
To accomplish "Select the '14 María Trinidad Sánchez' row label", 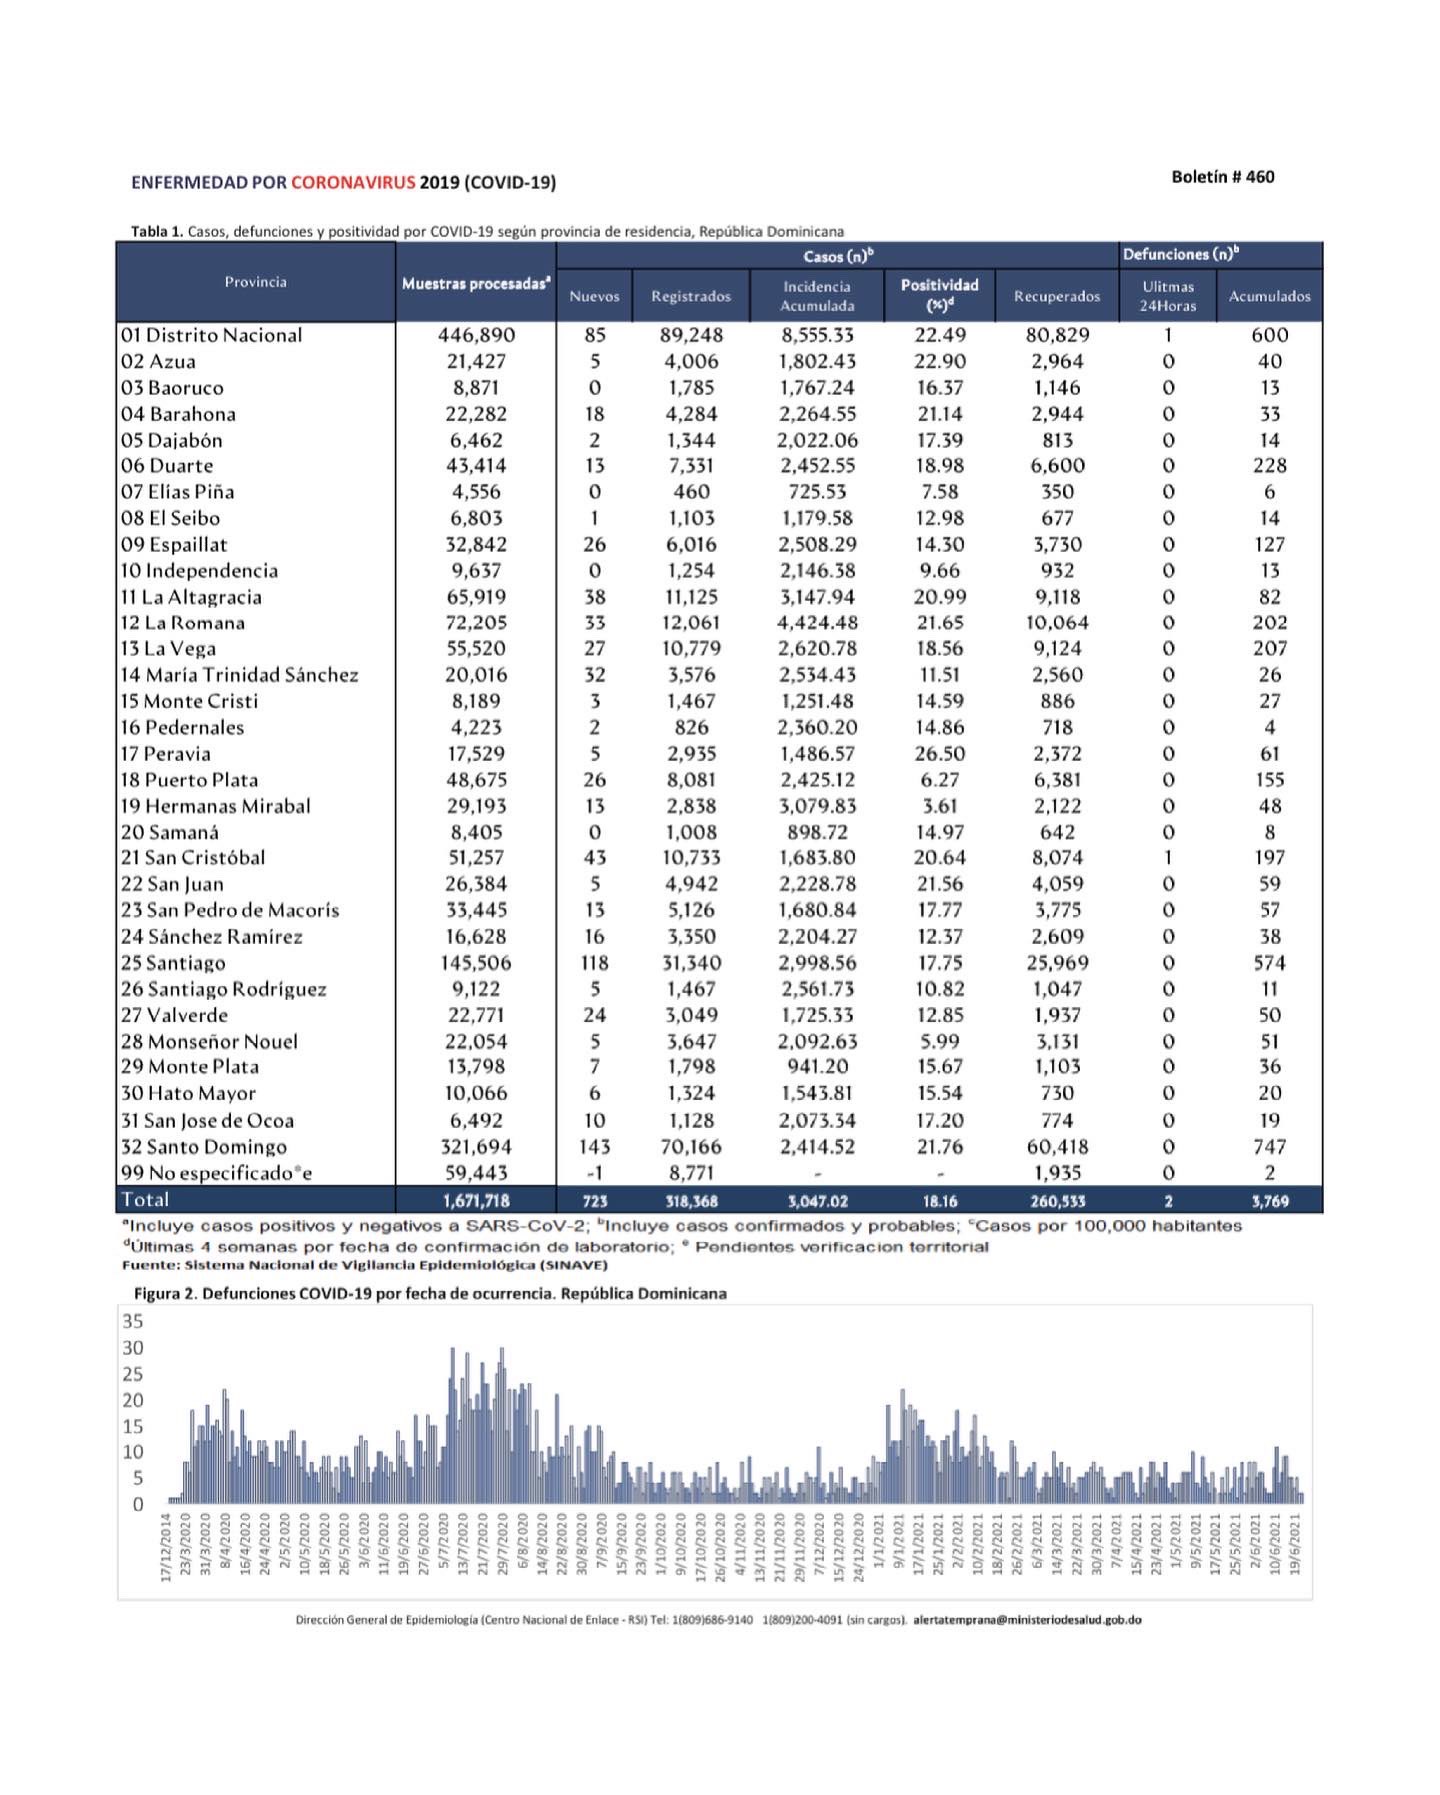I will (239, 675).
